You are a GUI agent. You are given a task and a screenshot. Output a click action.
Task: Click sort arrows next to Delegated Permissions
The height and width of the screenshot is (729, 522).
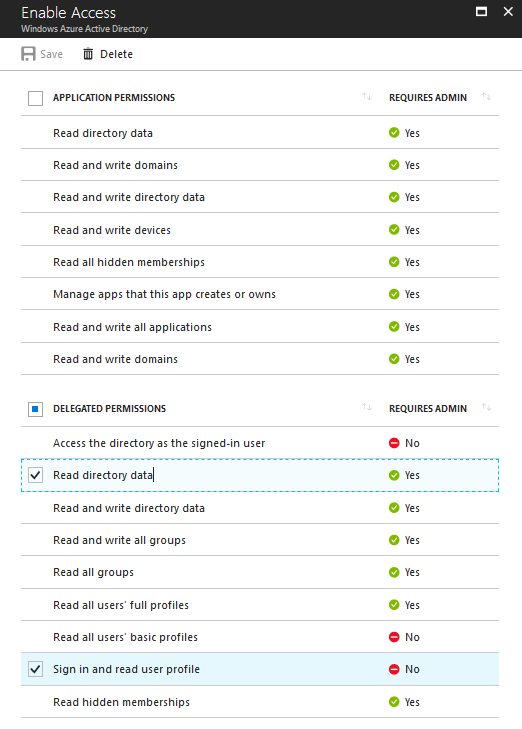coord(367,407)
